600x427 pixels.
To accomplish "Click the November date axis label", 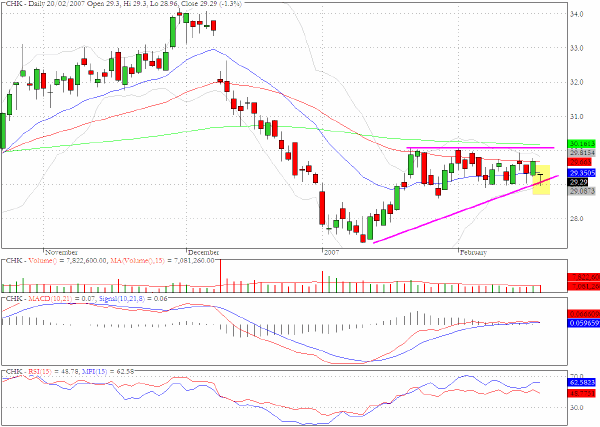I will click(61, 252).
